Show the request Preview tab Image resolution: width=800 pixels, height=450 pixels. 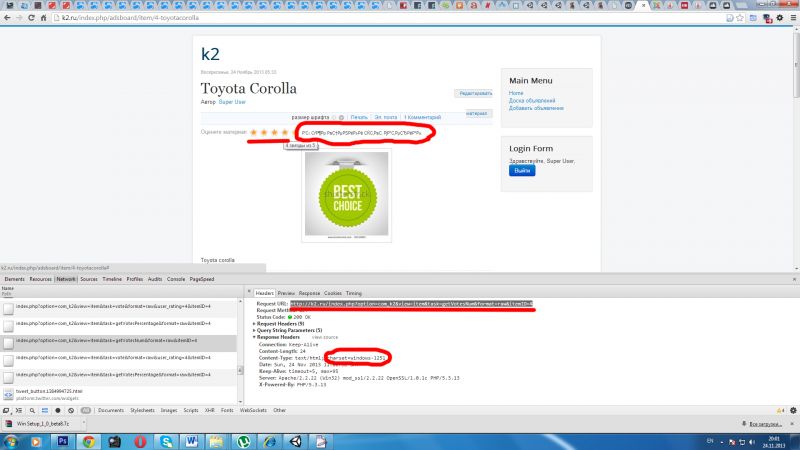(286, 293)
